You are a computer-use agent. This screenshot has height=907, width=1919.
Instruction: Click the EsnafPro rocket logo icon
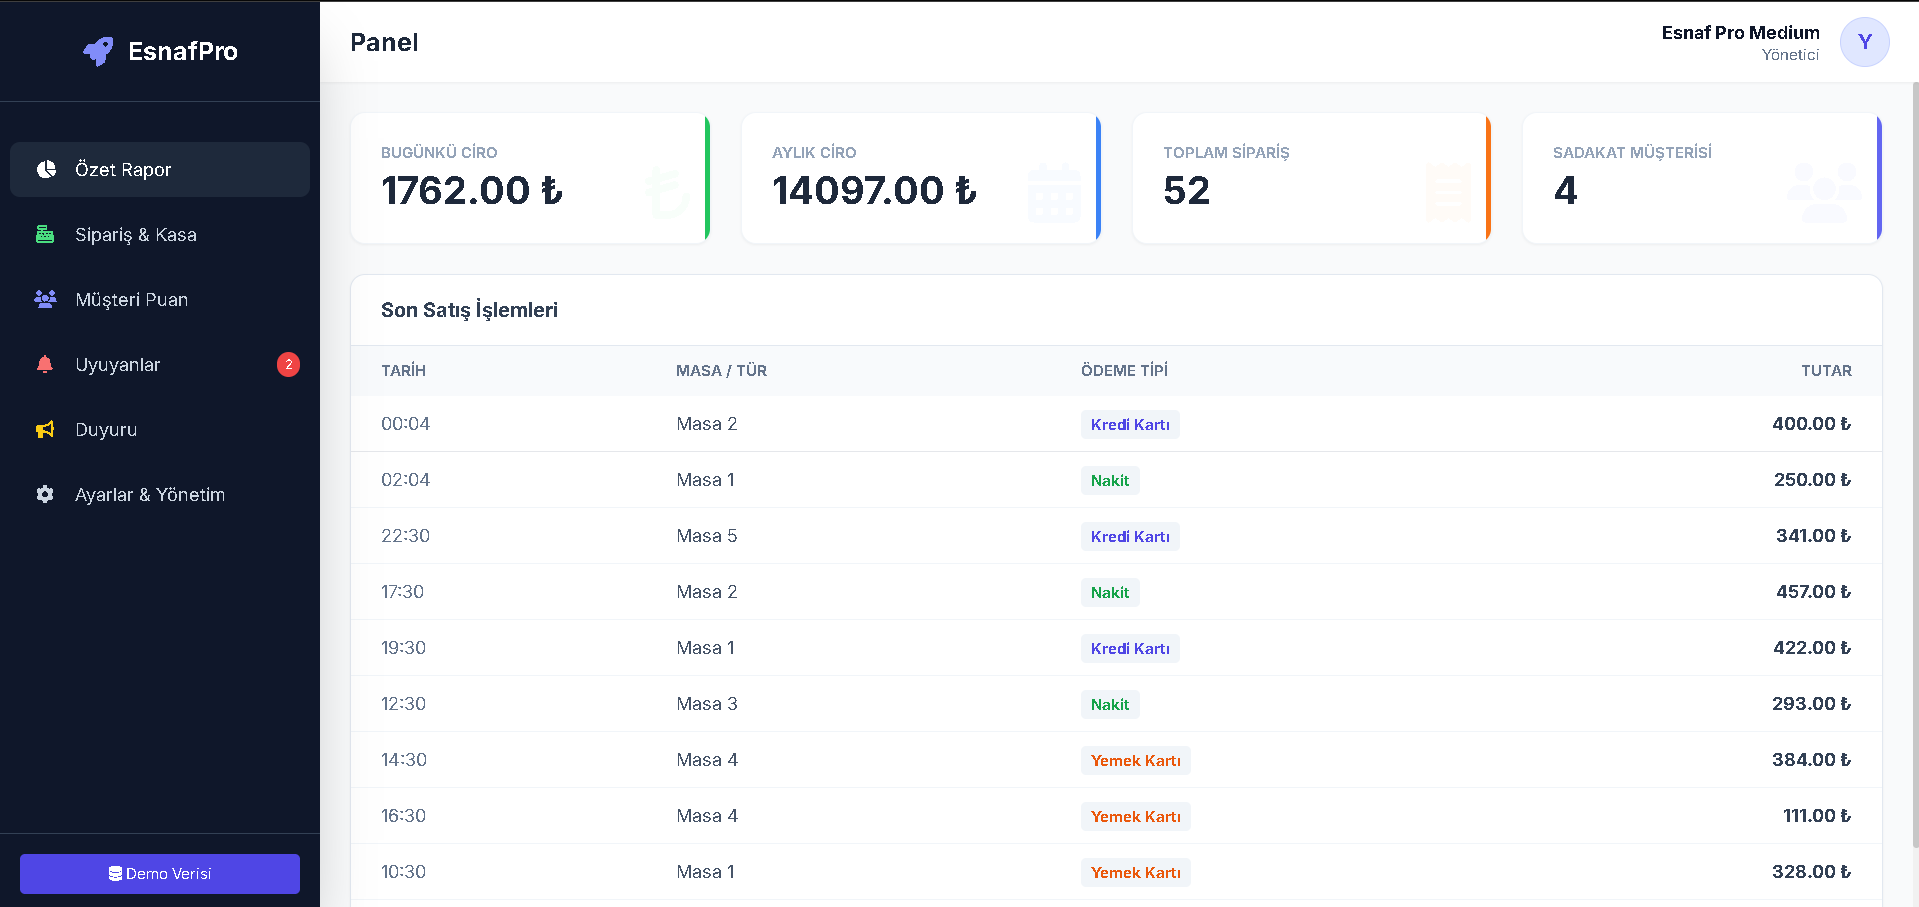[x=98, y=51]
